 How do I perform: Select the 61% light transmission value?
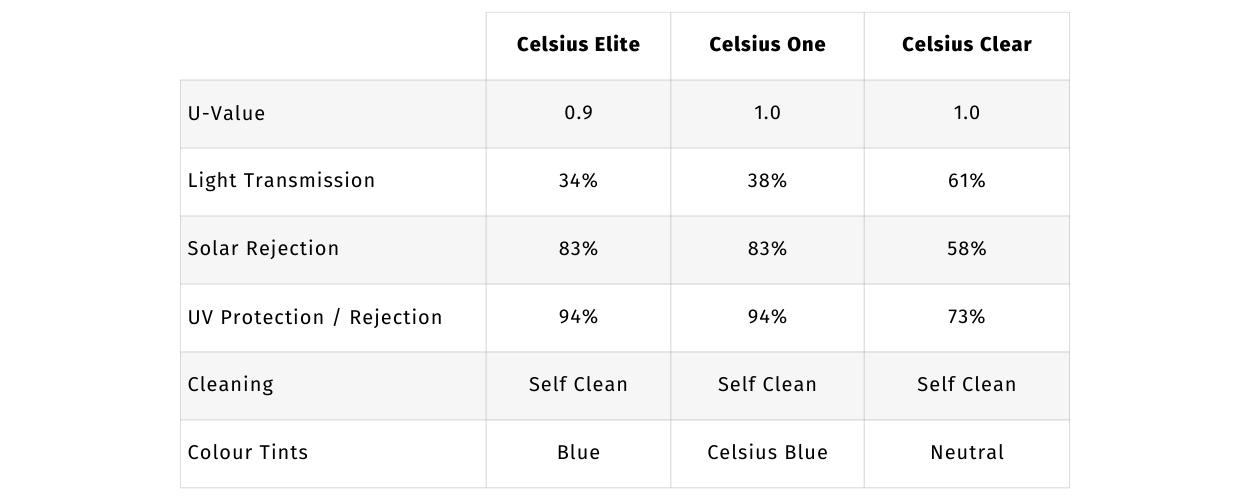pyautogui.click(x=966, y=181)
